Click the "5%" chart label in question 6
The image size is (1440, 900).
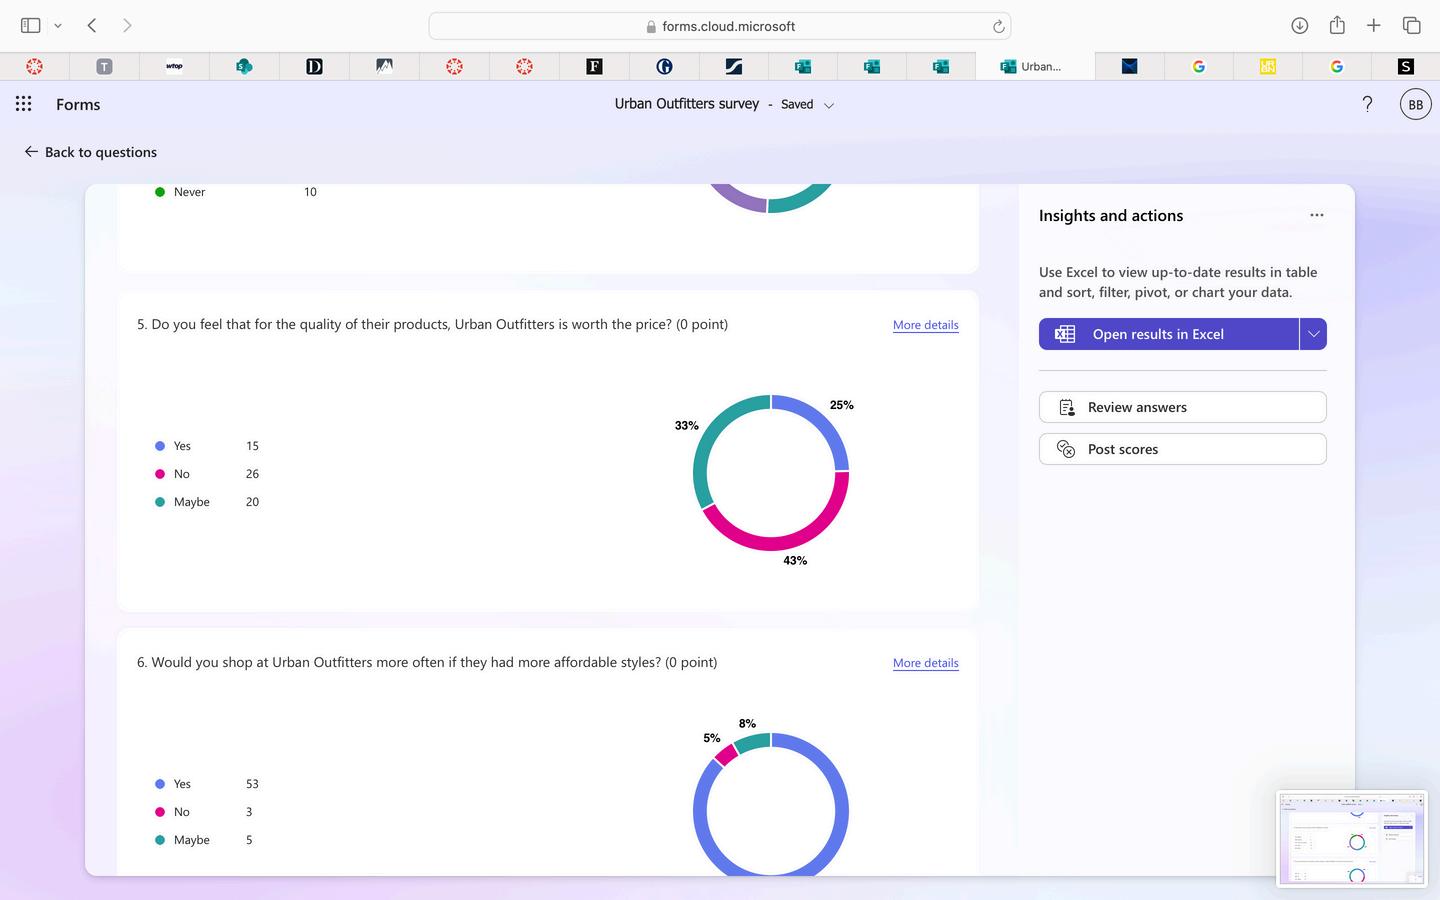point(712,738)
